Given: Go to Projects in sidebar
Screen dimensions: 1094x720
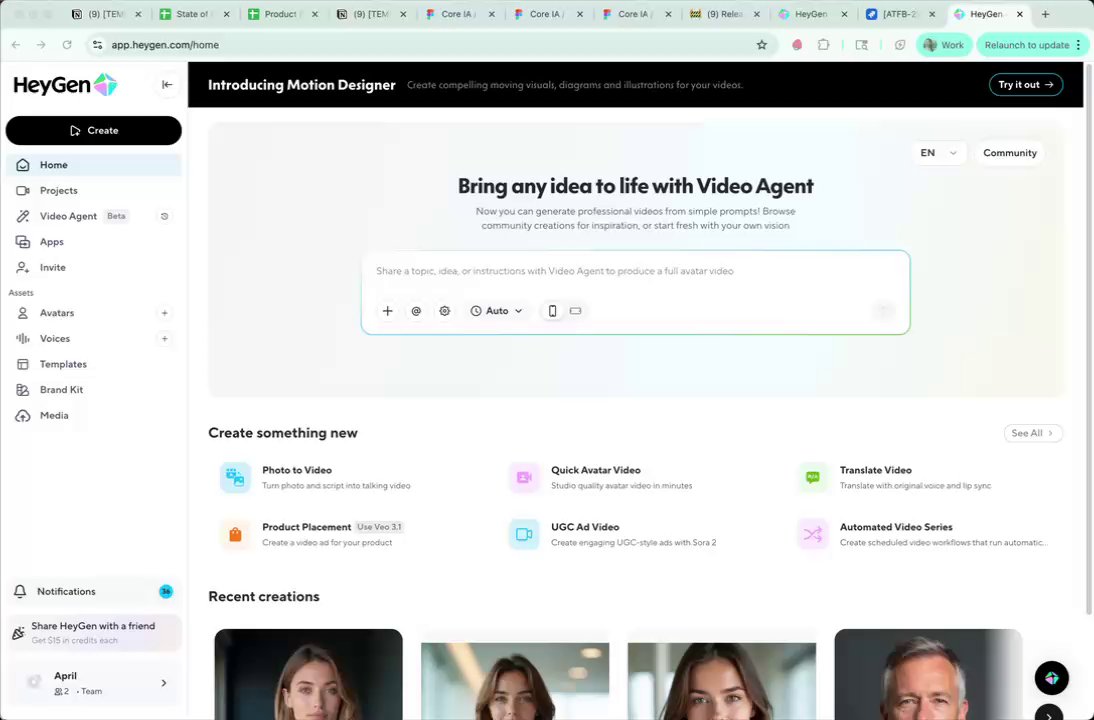Looking at the screenshot, I should point(93,190).
